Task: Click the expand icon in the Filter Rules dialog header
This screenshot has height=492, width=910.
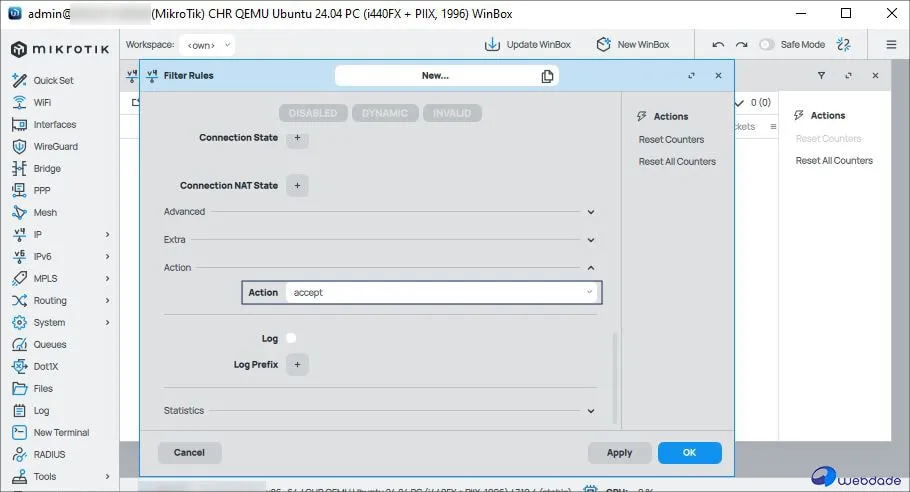Action: (691, 76)
